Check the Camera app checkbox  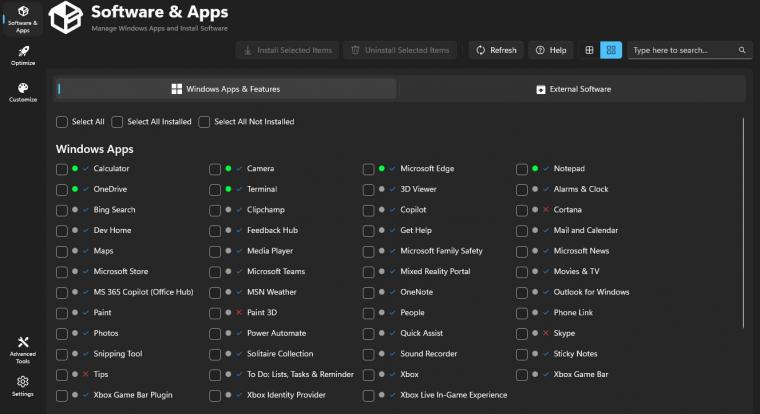[215, 169]
